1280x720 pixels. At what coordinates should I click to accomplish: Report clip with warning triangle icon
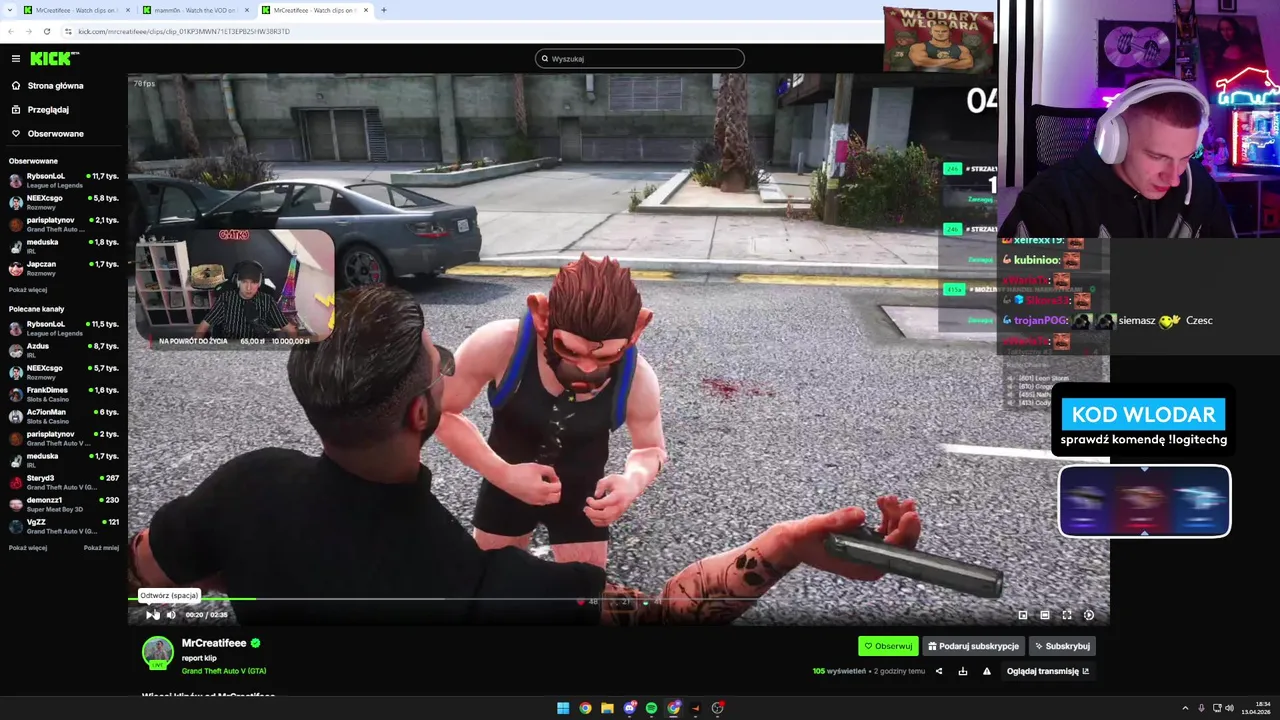pos(987,671)
